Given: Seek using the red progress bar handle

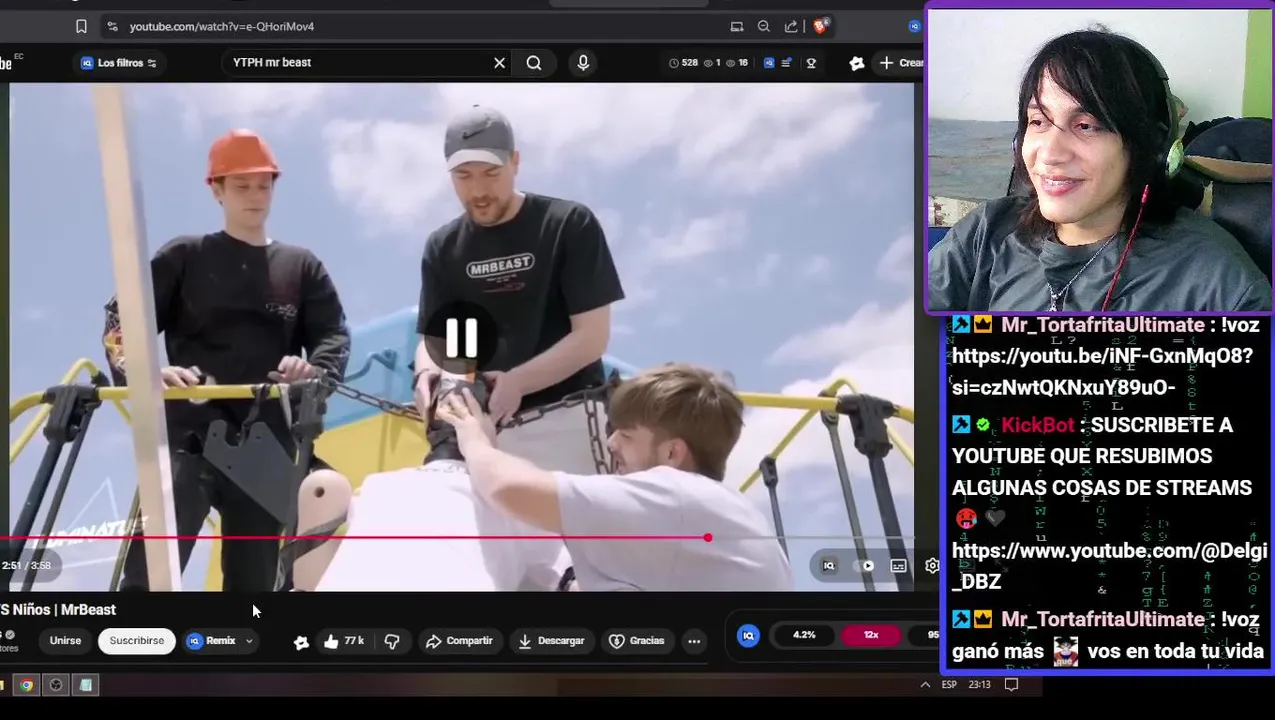Looking at the screenshot, I should (708, 538).
